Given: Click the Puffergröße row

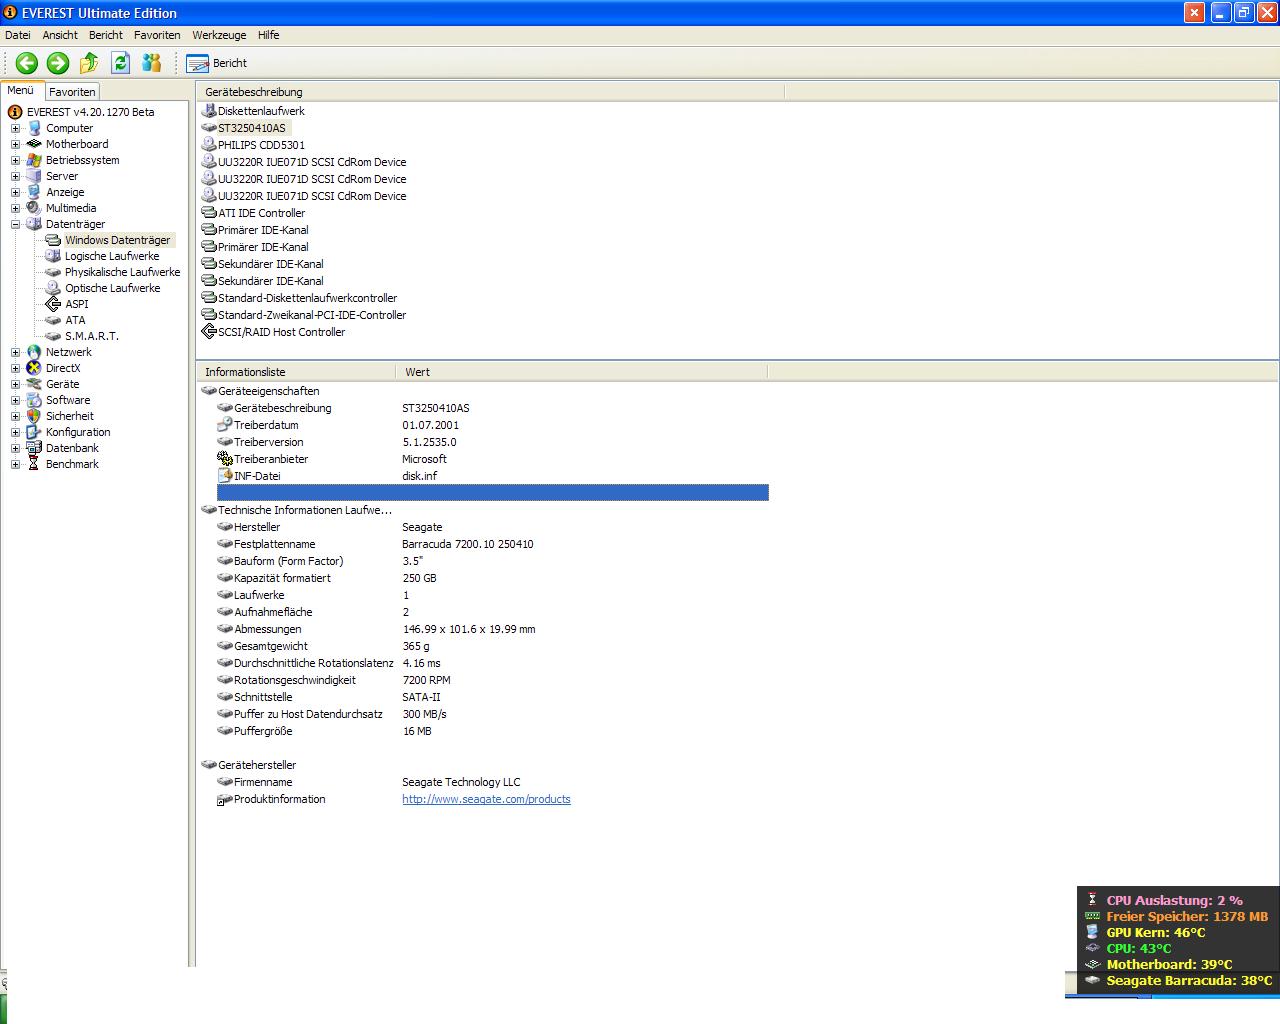Looking at the screenshot, I should [492, 731].
